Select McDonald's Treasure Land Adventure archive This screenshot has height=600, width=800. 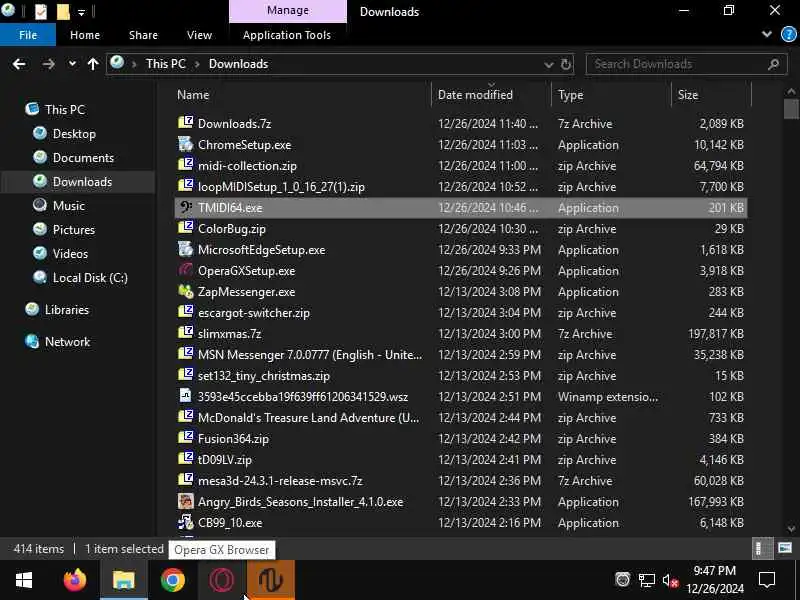pos(308,418)
